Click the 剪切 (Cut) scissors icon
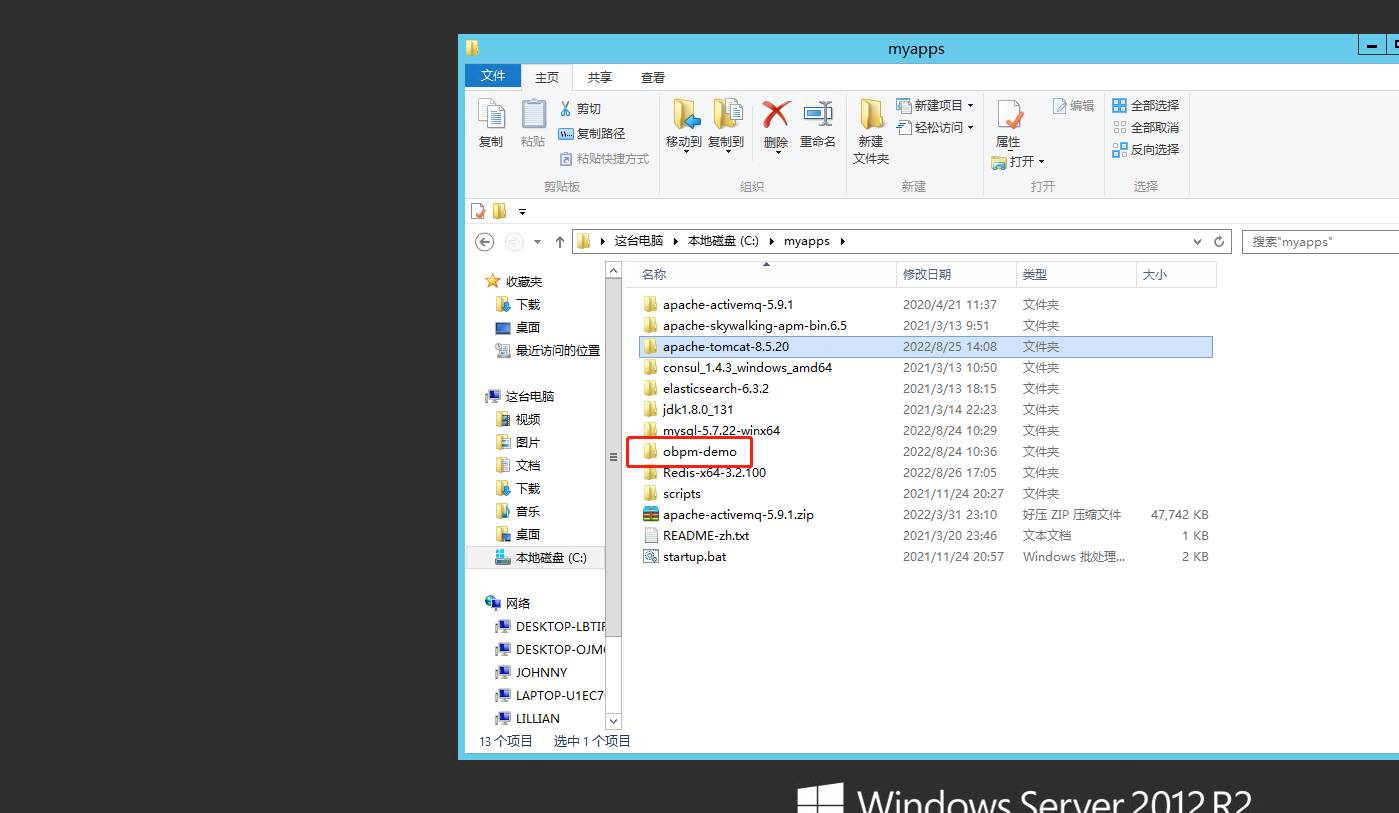Screen dimensions: 1399x813 (x=566, y=108)
